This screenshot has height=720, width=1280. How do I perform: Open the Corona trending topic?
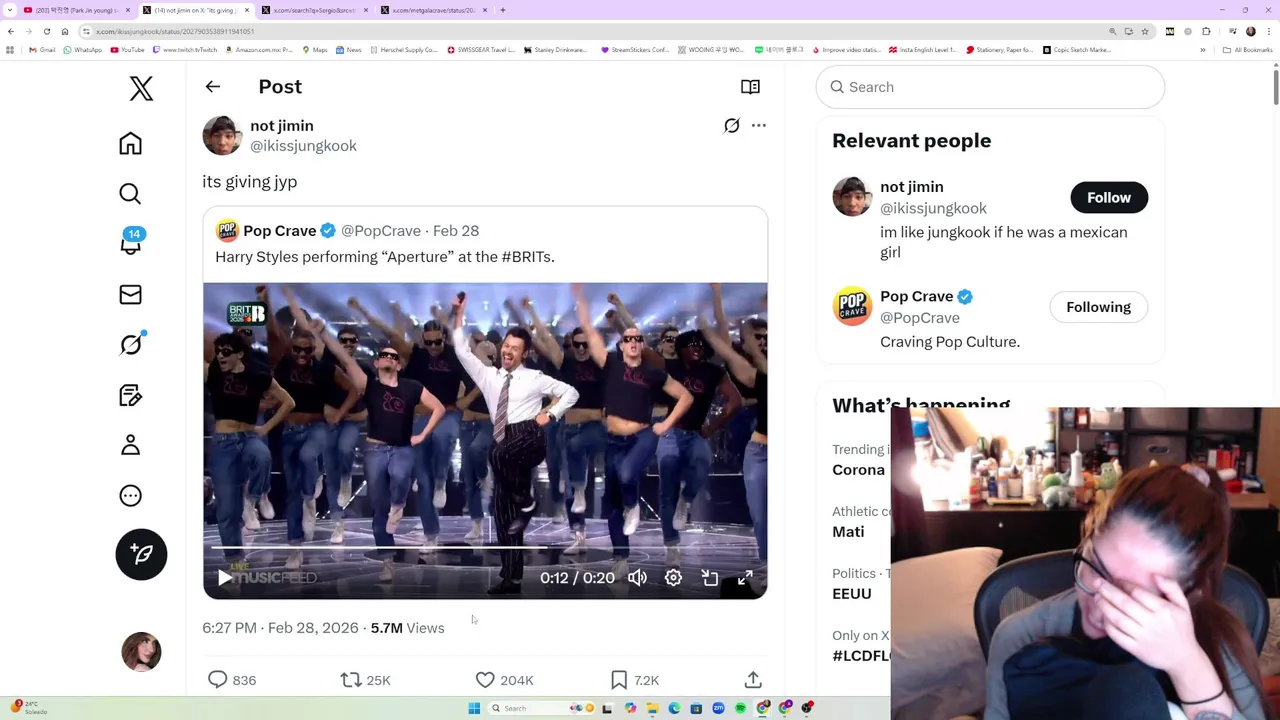pyautogui.click(x=858, y=470)
